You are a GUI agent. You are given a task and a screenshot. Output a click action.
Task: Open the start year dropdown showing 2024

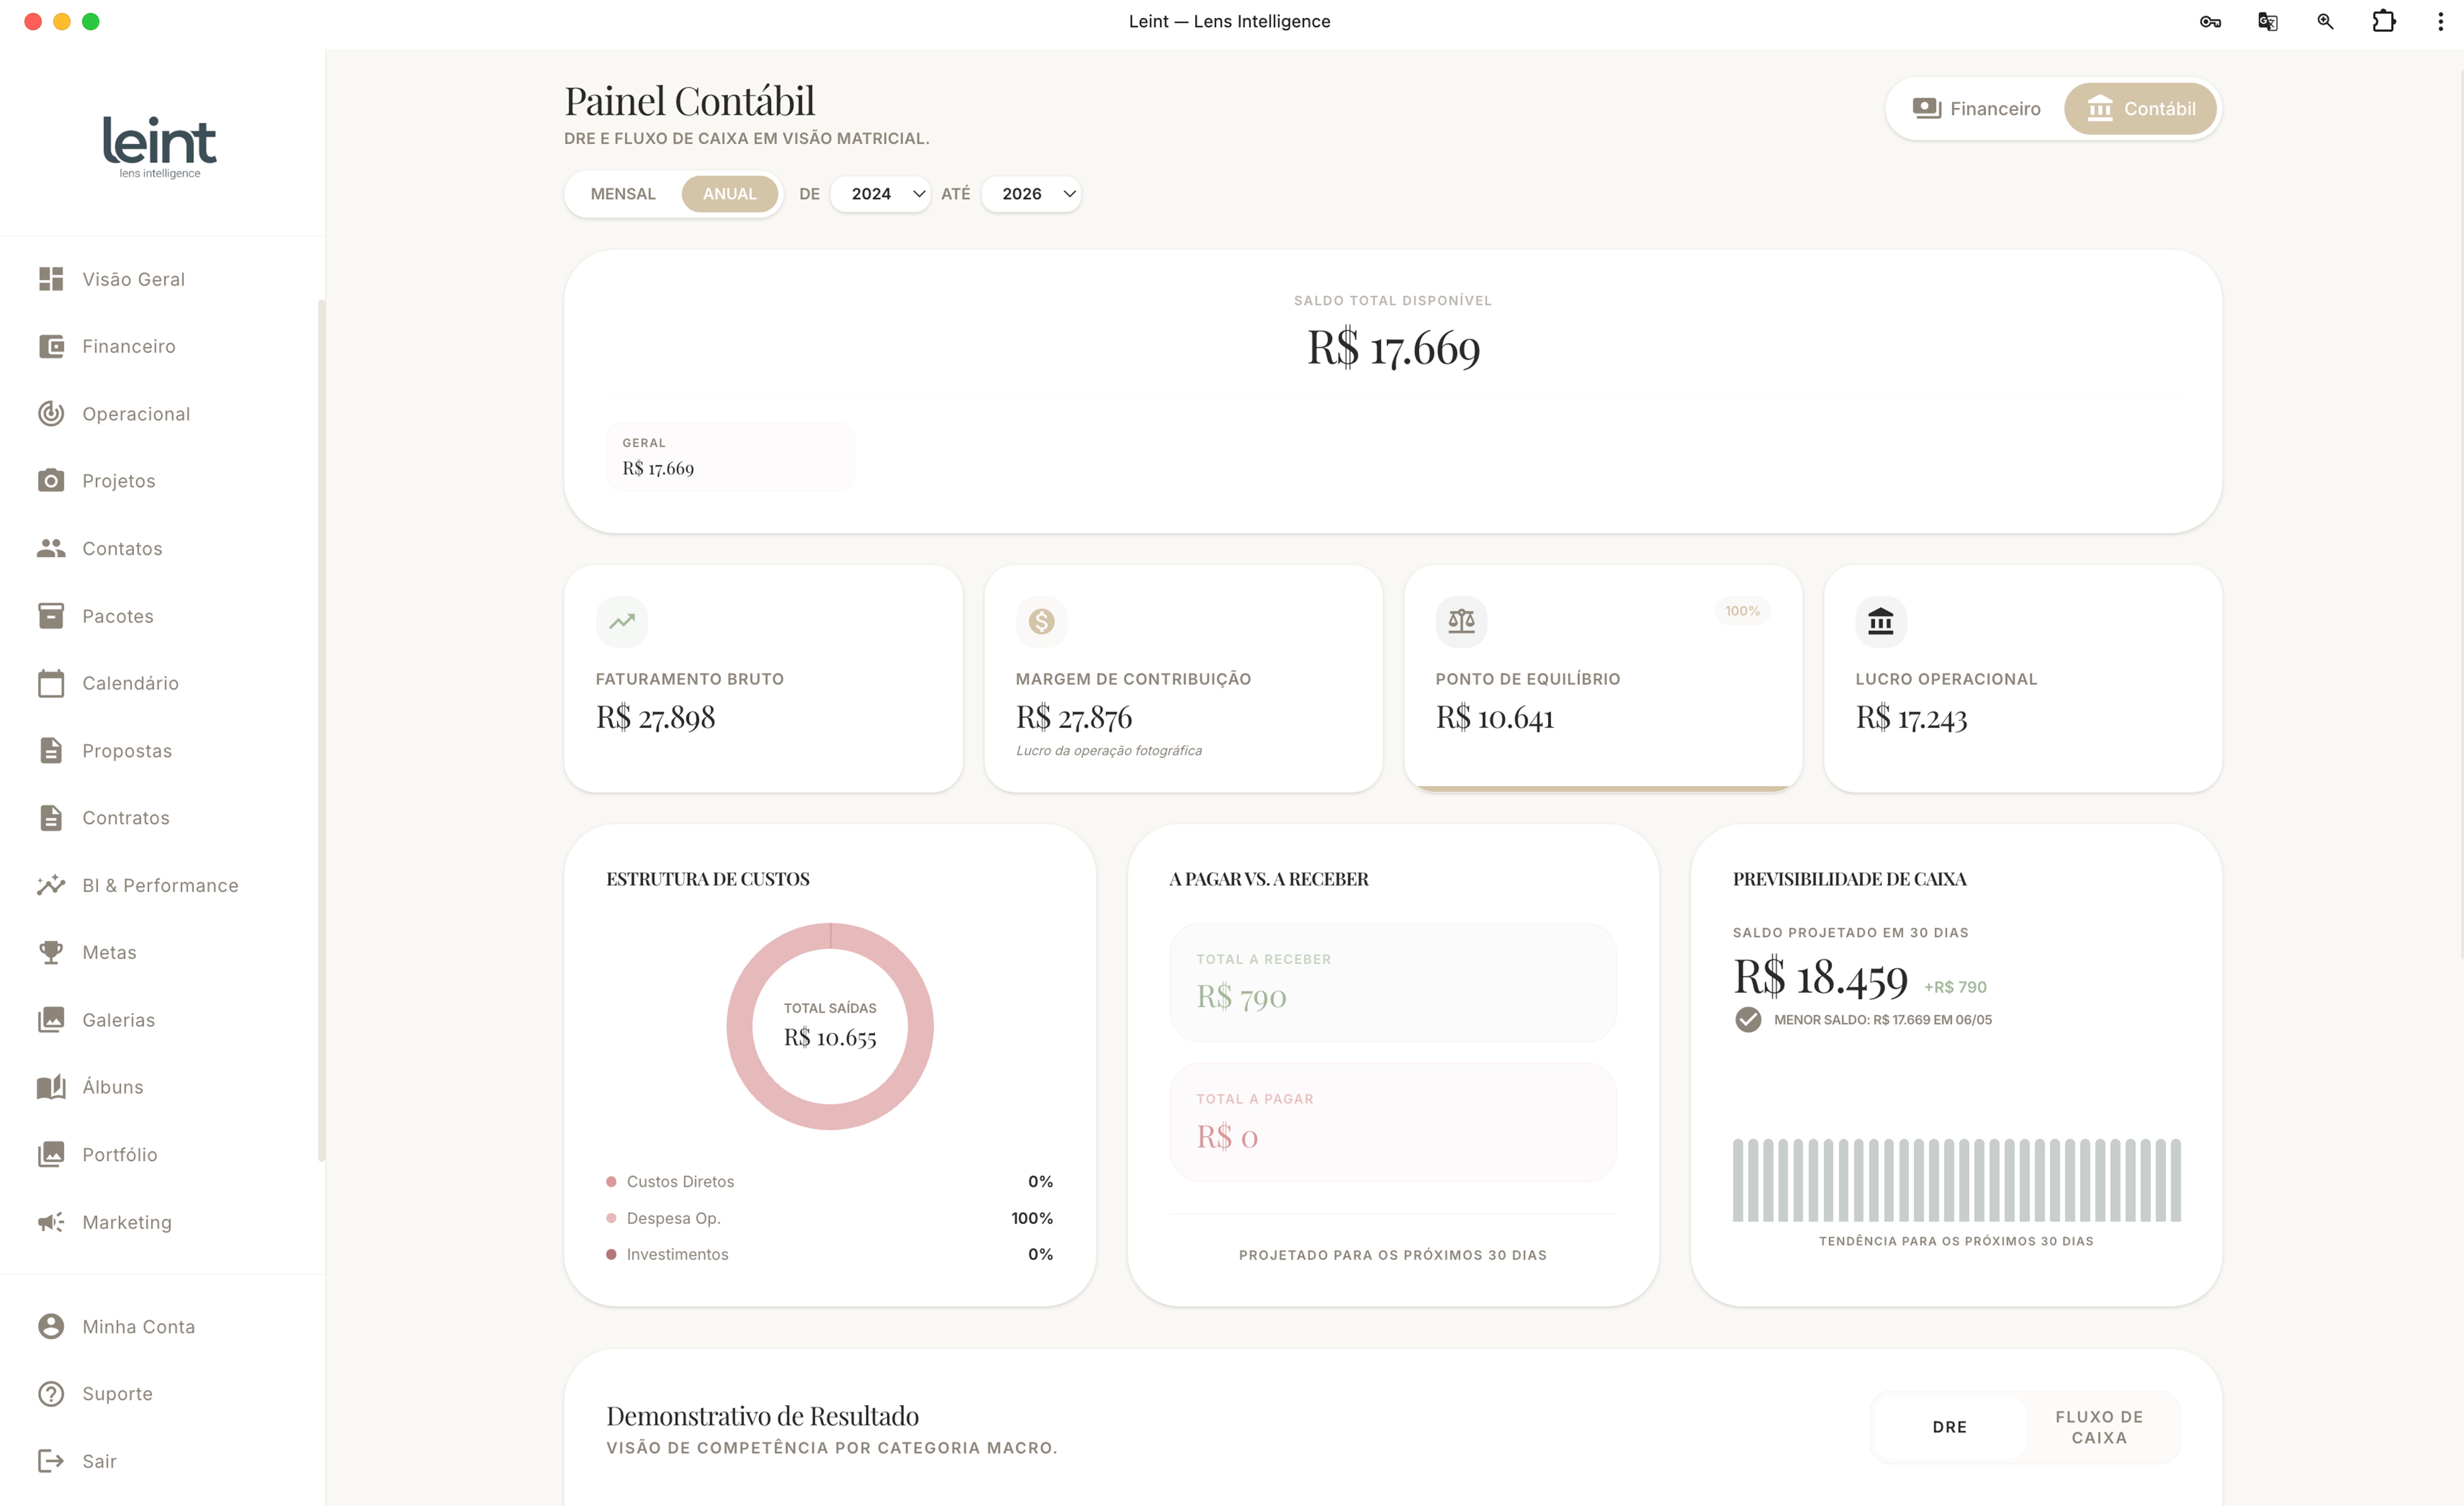pos(881,194)
